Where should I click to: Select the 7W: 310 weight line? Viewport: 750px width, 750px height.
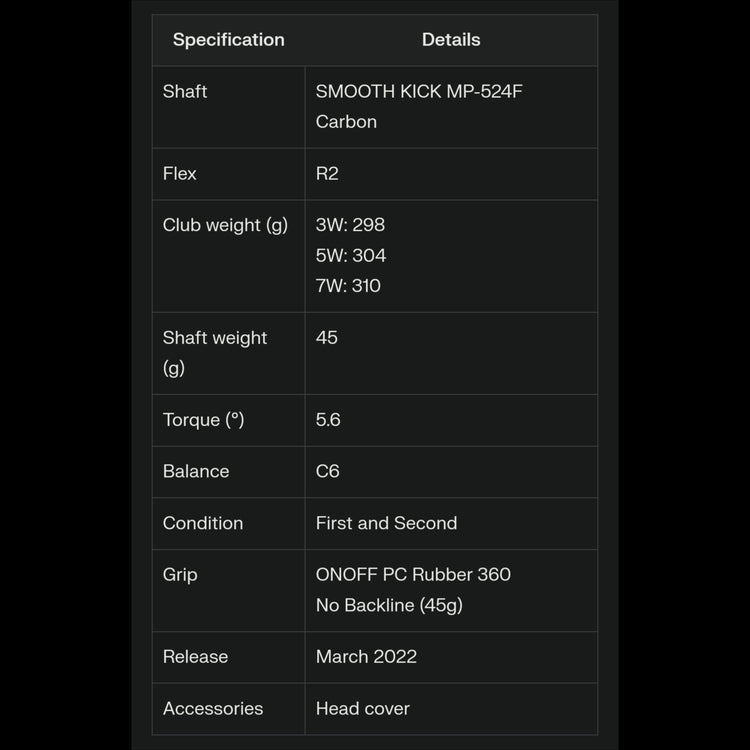tap(348, 286)
